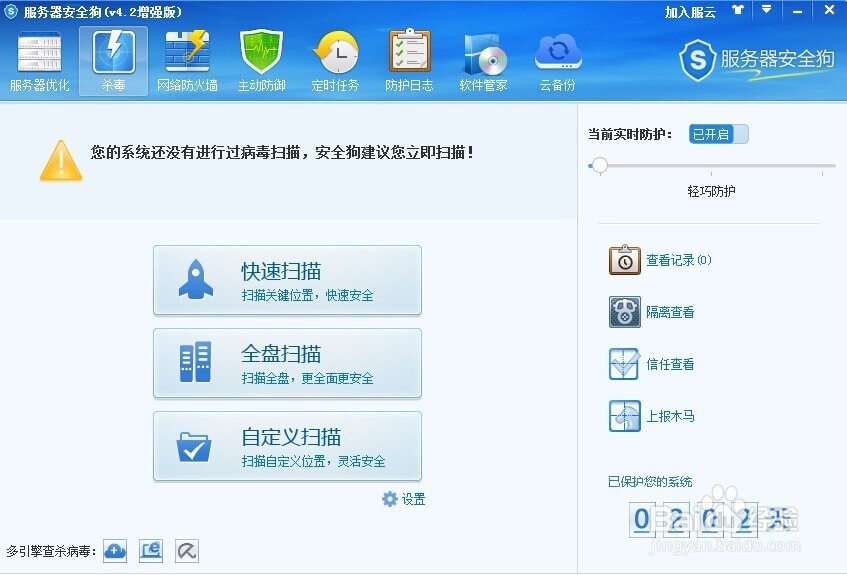The height and width of the screenshot is (575, 847).
Task: Click the 当前实时防护 label
Action: (x=630, y=134)
